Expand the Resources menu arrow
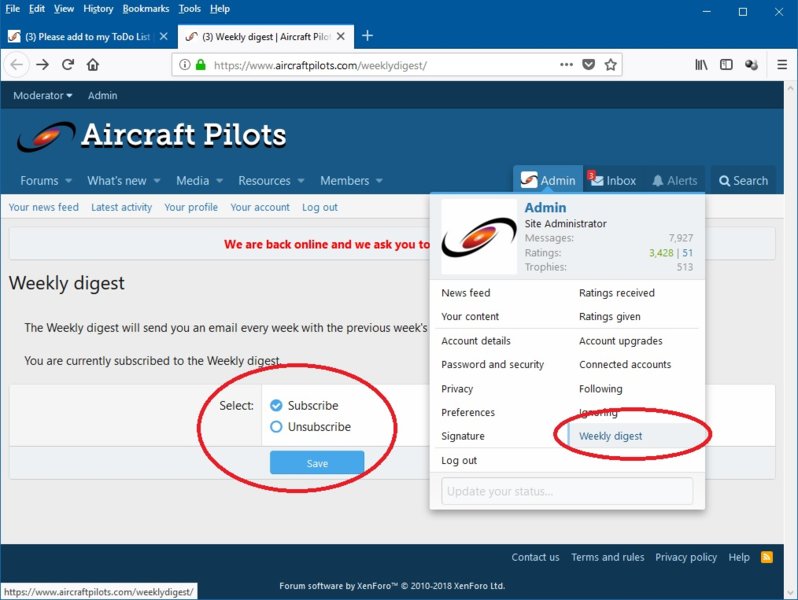Screen dimensions: 798x600 pyautogui.click(x=301, y=181)
